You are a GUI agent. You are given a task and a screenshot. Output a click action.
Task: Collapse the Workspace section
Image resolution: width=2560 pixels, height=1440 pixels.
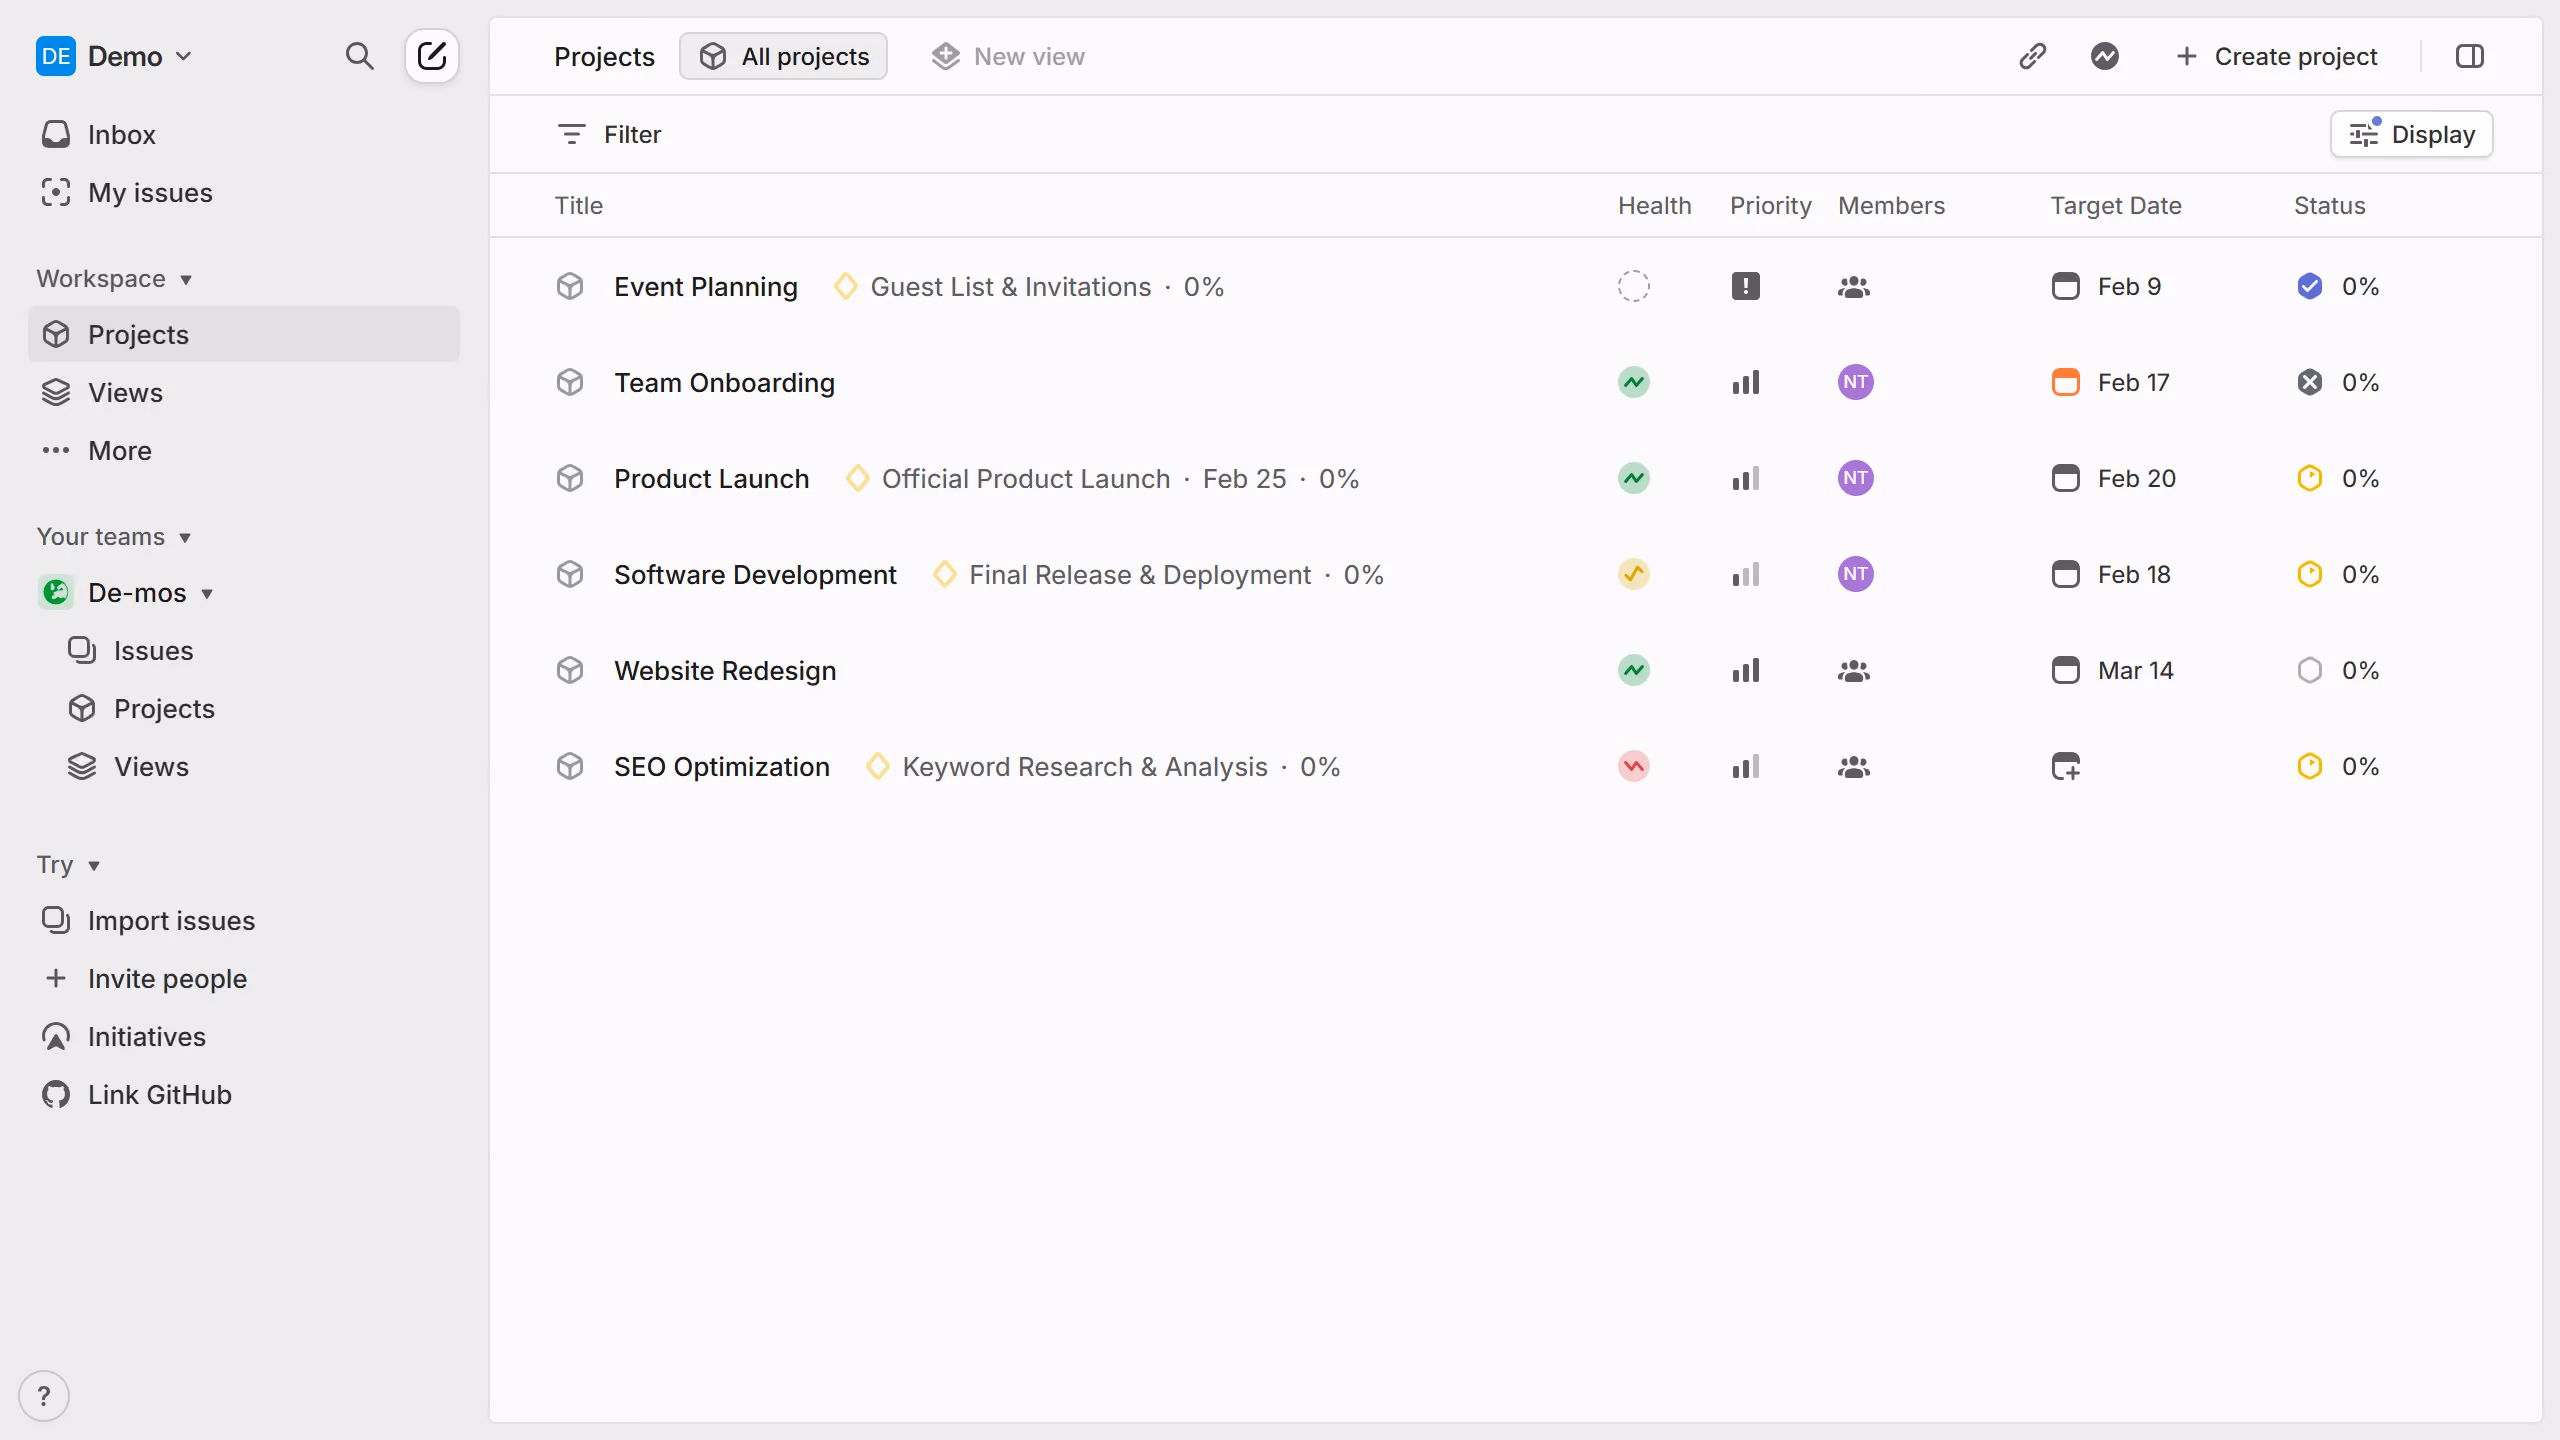coord(114,279)
